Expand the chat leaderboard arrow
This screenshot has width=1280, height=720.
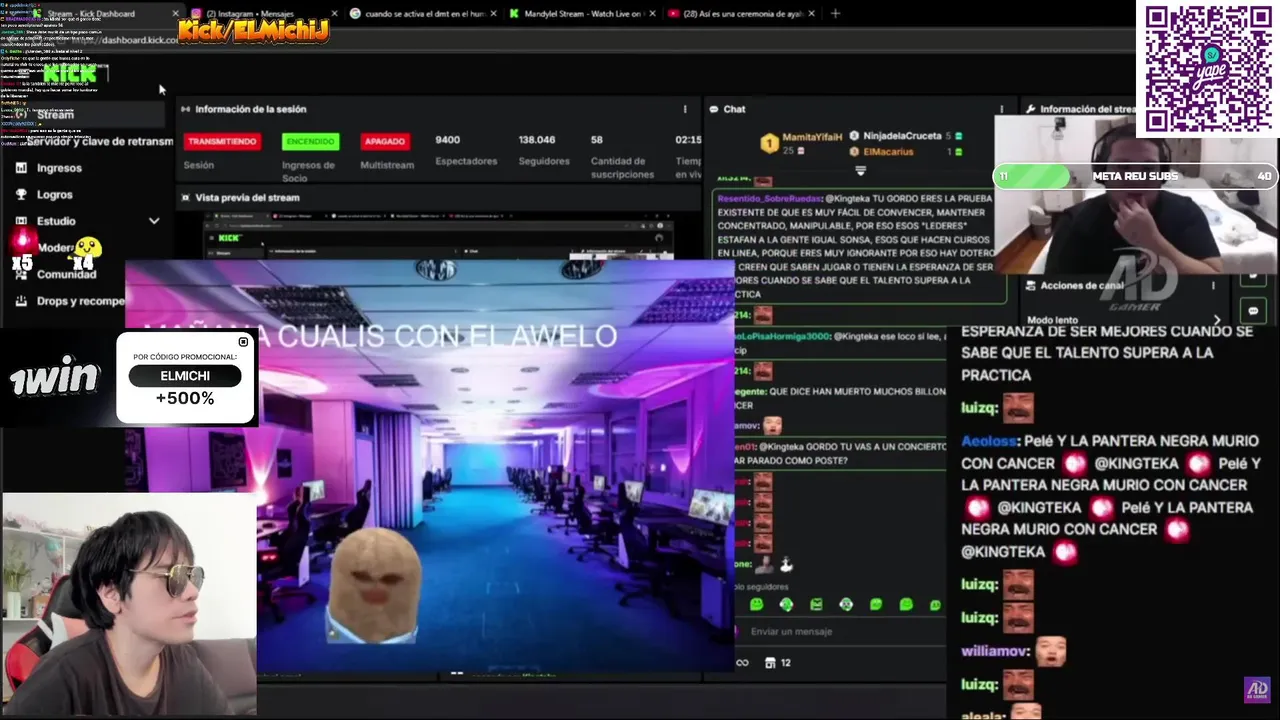click(860, 171)
